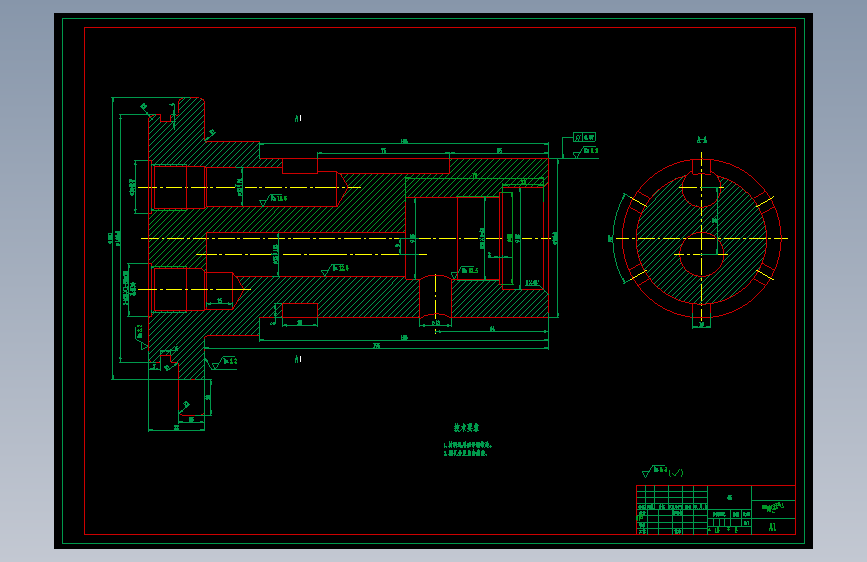Click the vertical cross hole in the main section view
Viewport: 867px width, 562px height.
[x=435, y=296]
